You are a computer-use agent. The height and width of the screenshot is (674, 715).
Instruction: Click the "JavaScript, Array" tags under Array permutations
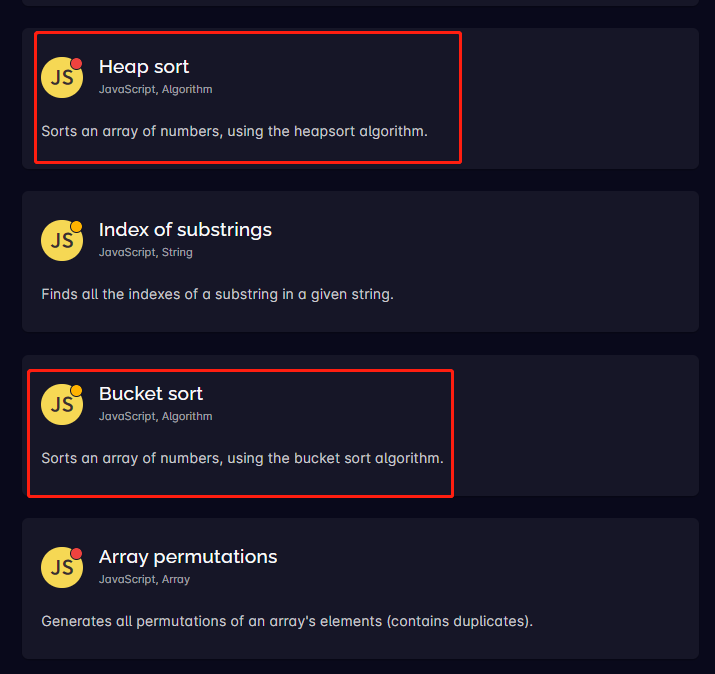tap(144, 580)
